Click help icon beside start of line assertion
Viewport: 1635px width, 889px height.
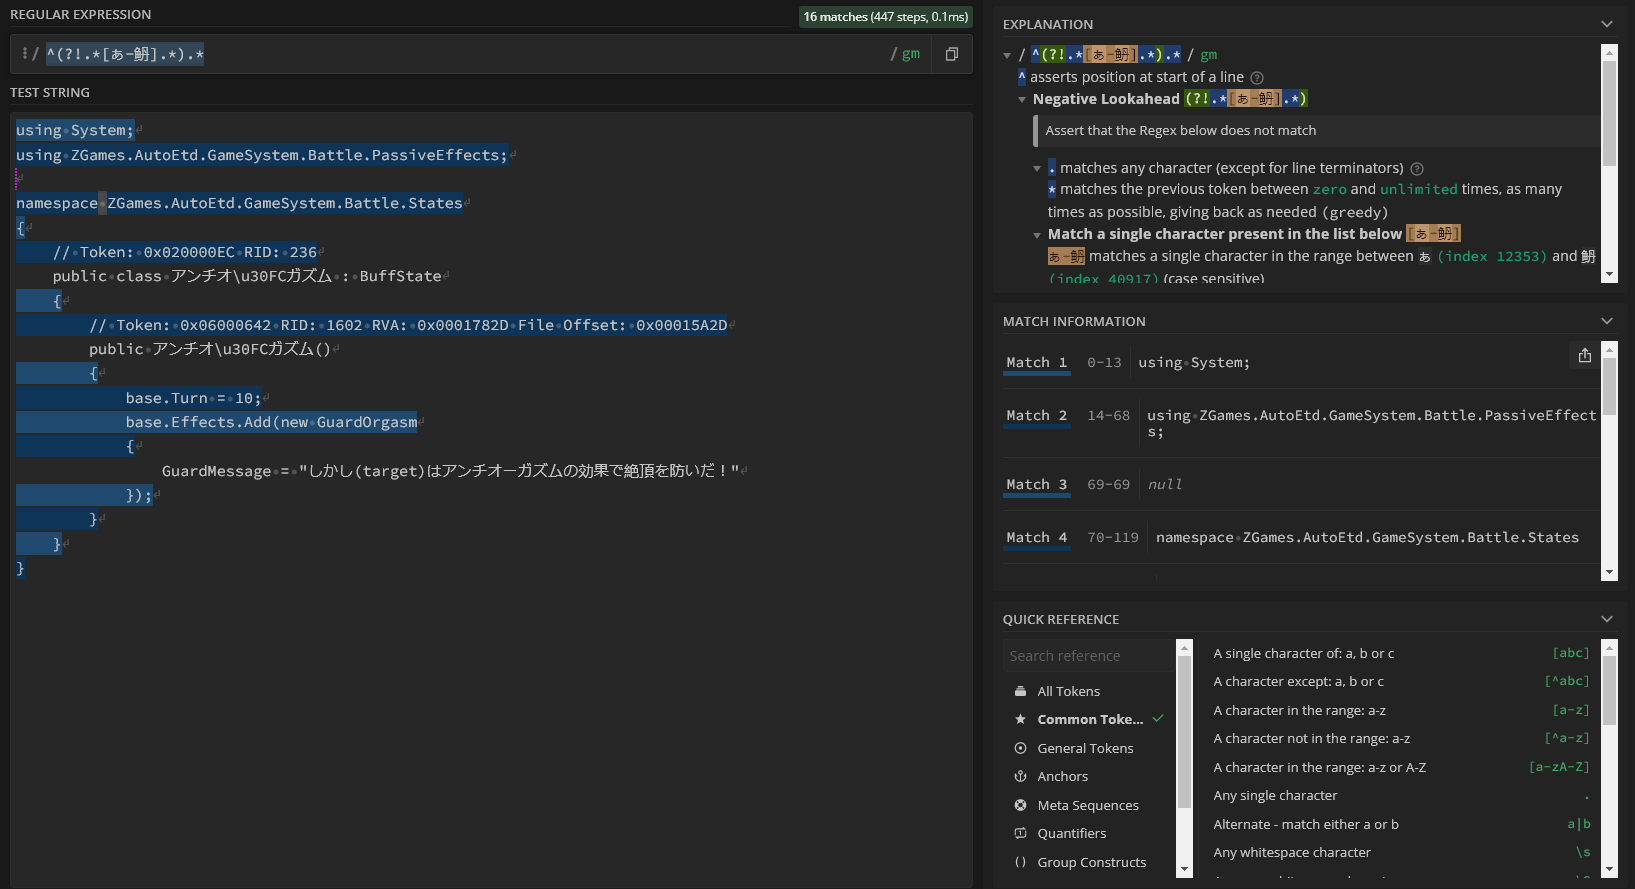click(1257, 78)
